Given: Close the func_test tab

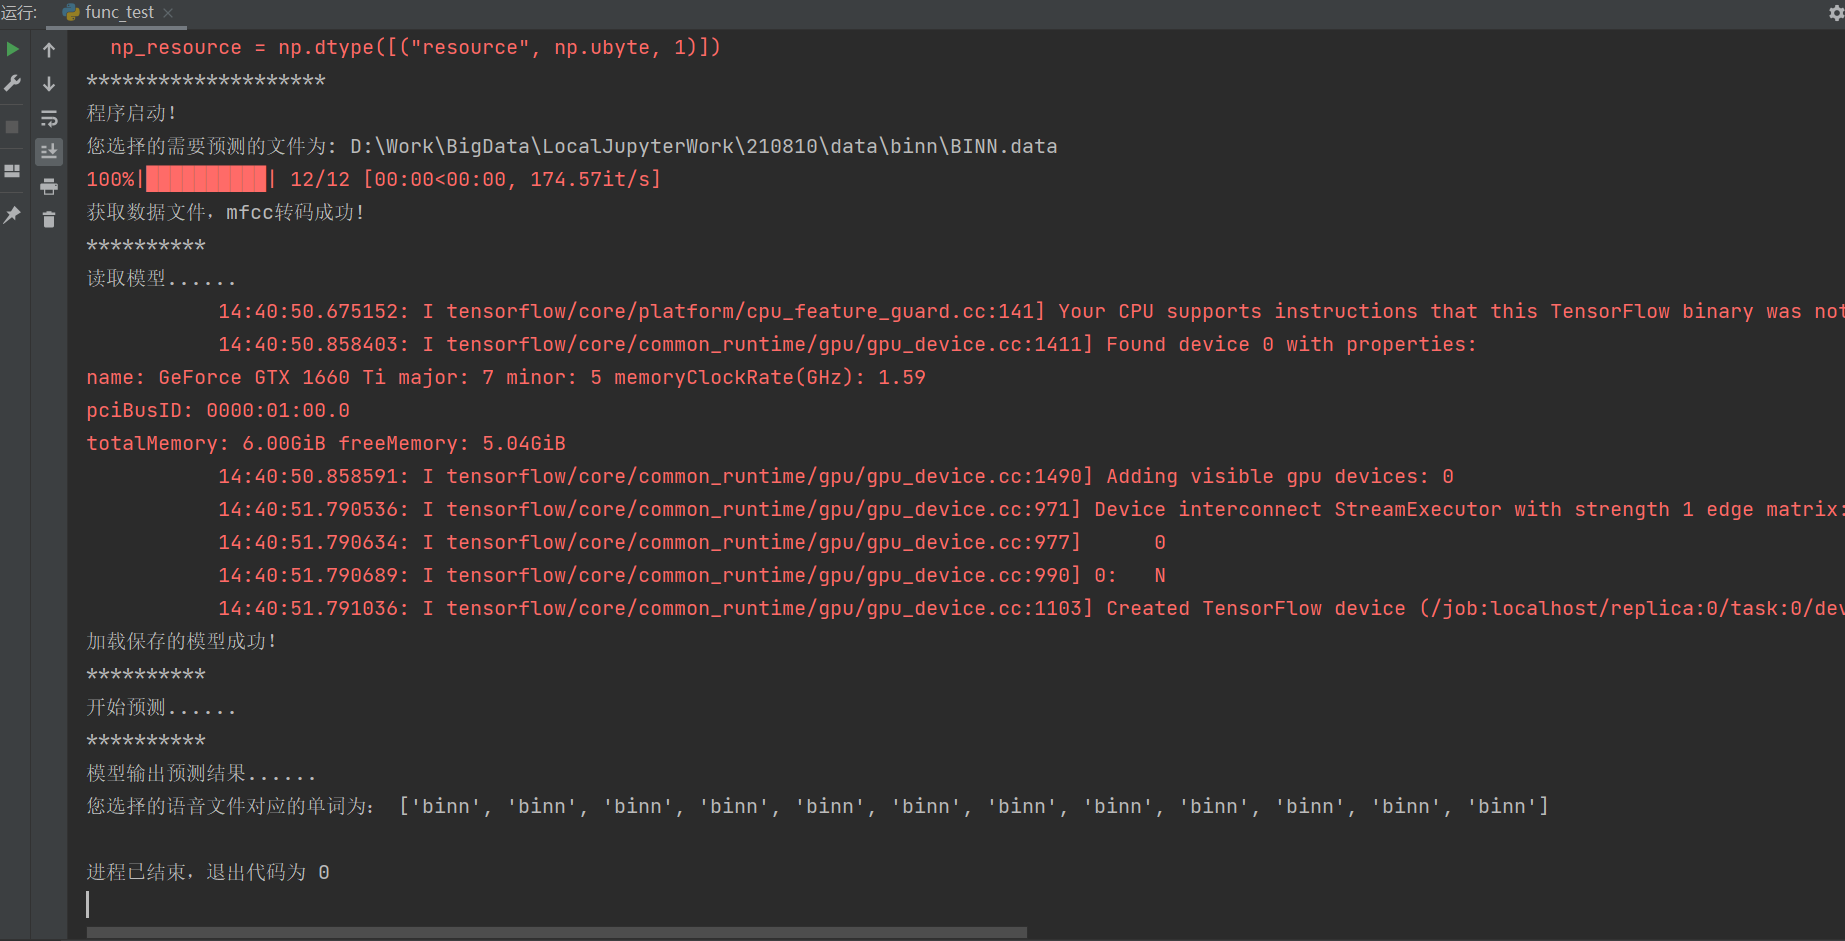Looking at the screenshot, I should click(x=168, y=13).
